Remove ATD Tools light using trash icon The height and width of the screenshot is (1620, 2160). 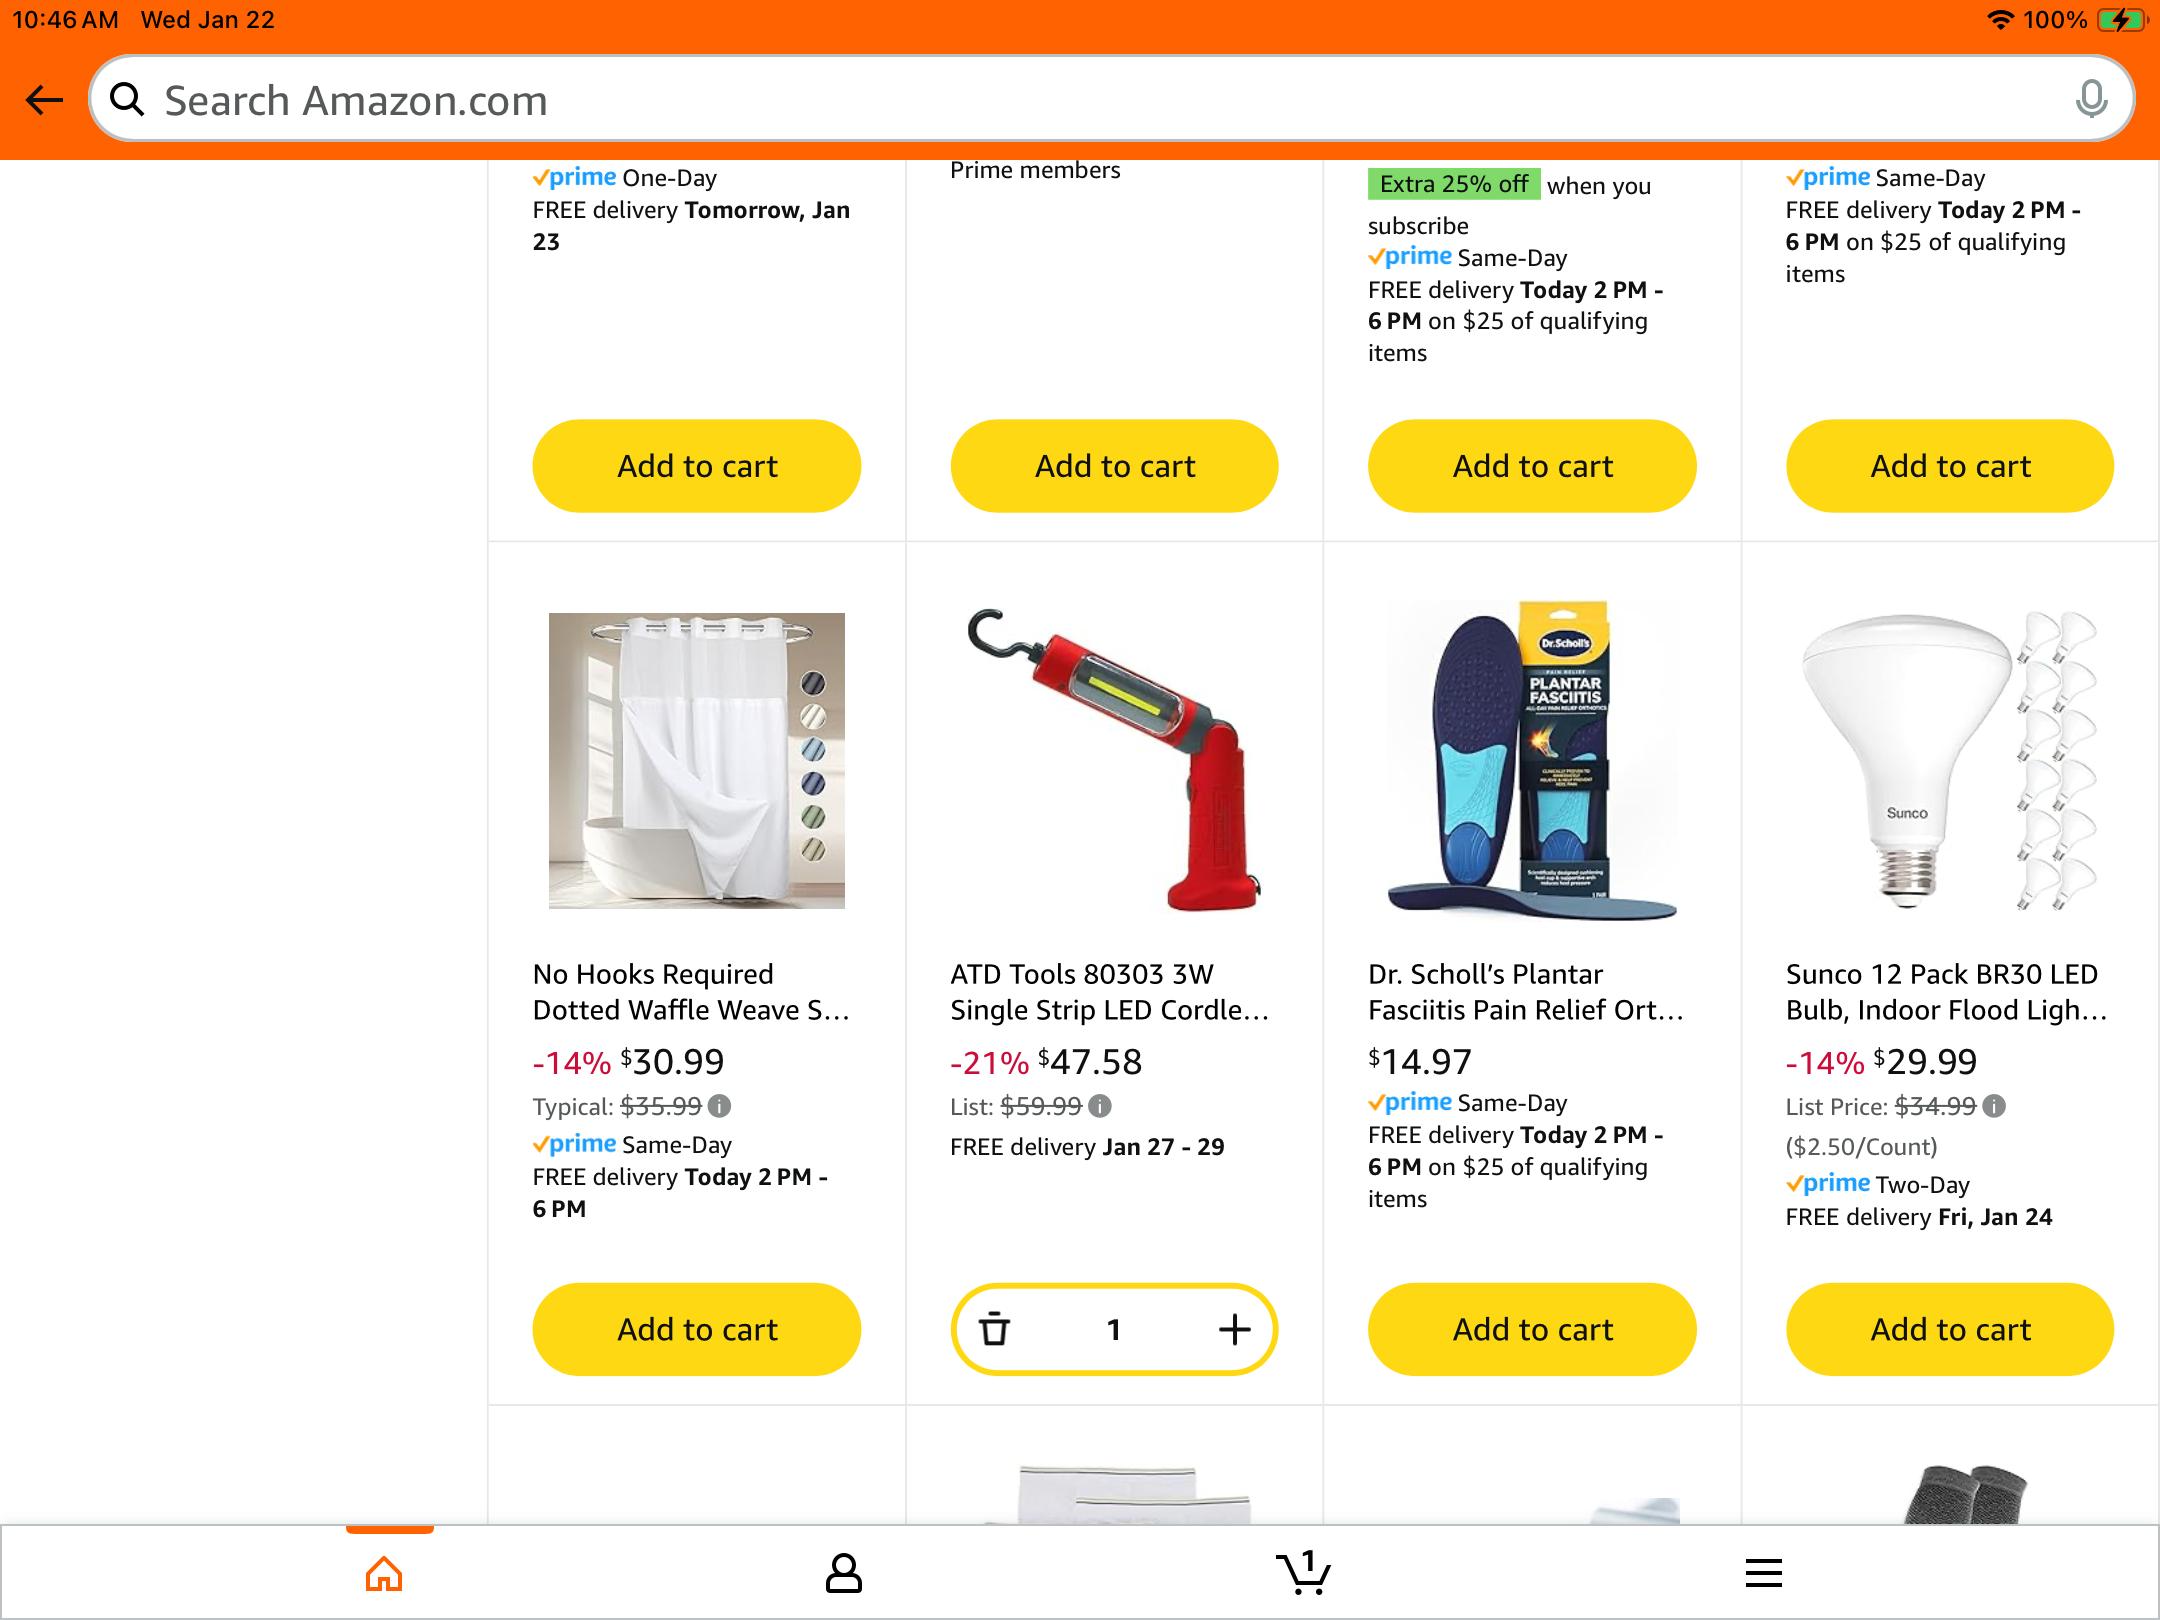point(994,1329)
